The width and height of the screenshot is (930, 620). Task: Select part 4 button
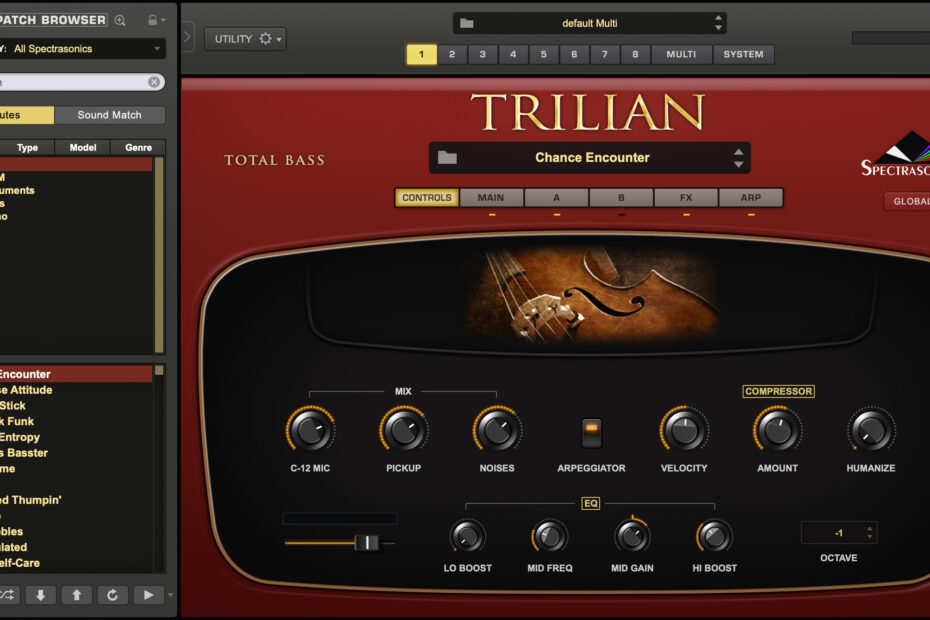(x=513, y=54)
